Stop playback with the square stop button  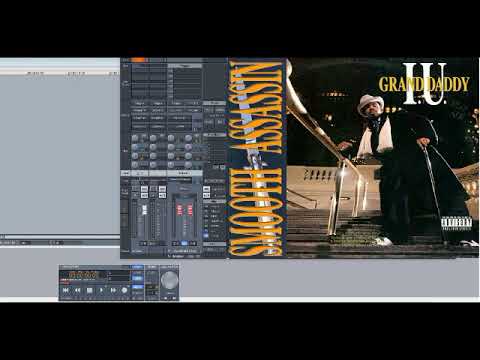point(89,290)
